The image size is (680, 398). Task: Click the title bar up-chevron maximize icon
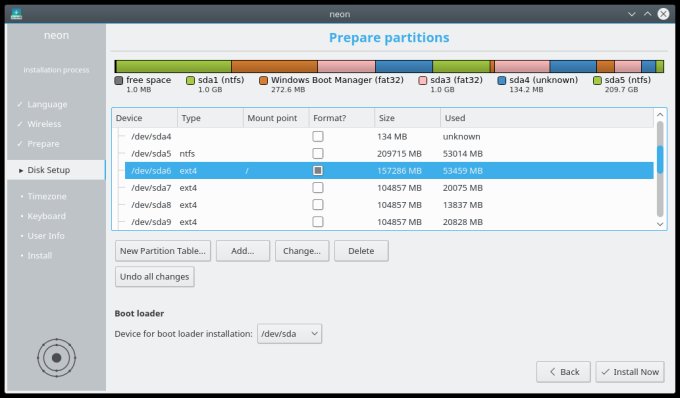point(647,14)
